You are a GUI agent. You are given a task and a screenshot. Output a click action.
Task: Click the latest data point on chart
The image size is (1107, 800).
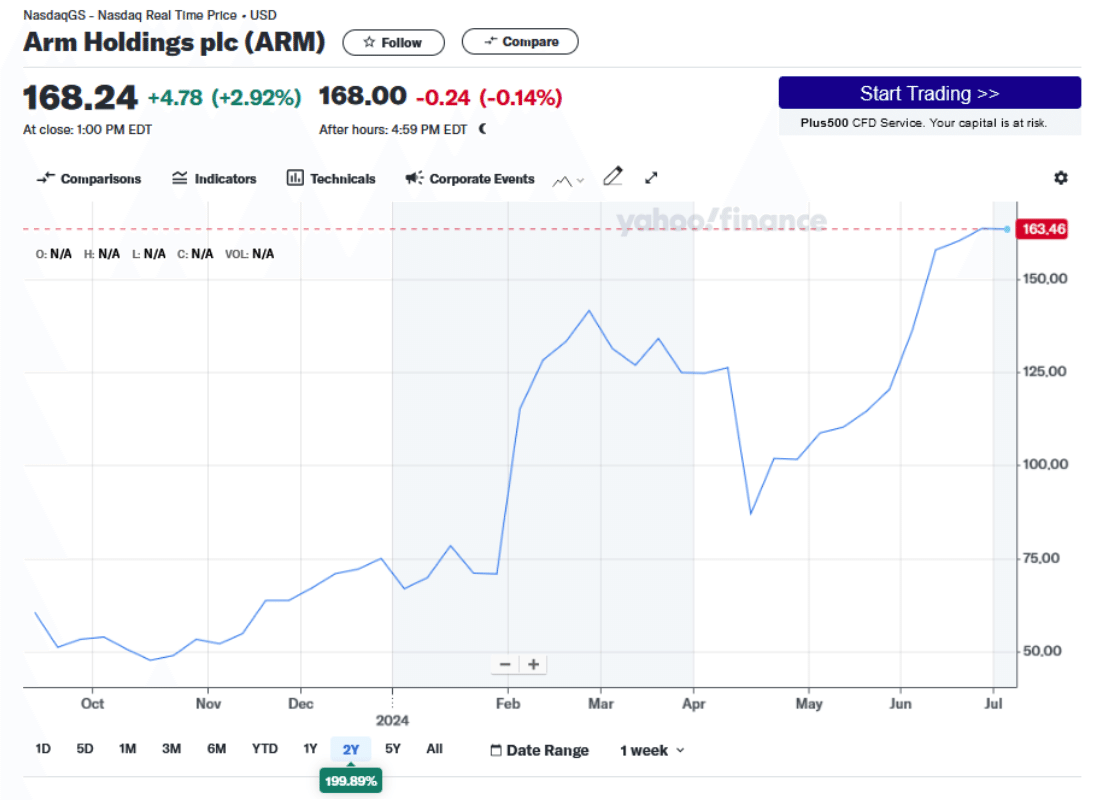click(1007, 229)
